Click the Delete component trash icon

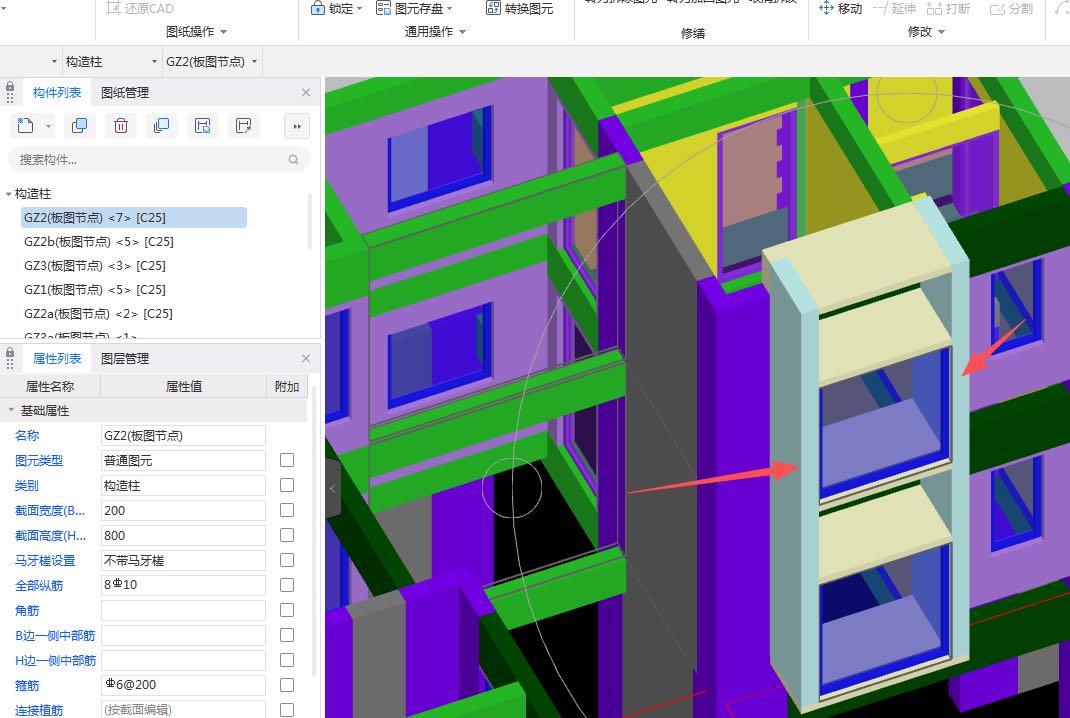click(x=121, y=126)
